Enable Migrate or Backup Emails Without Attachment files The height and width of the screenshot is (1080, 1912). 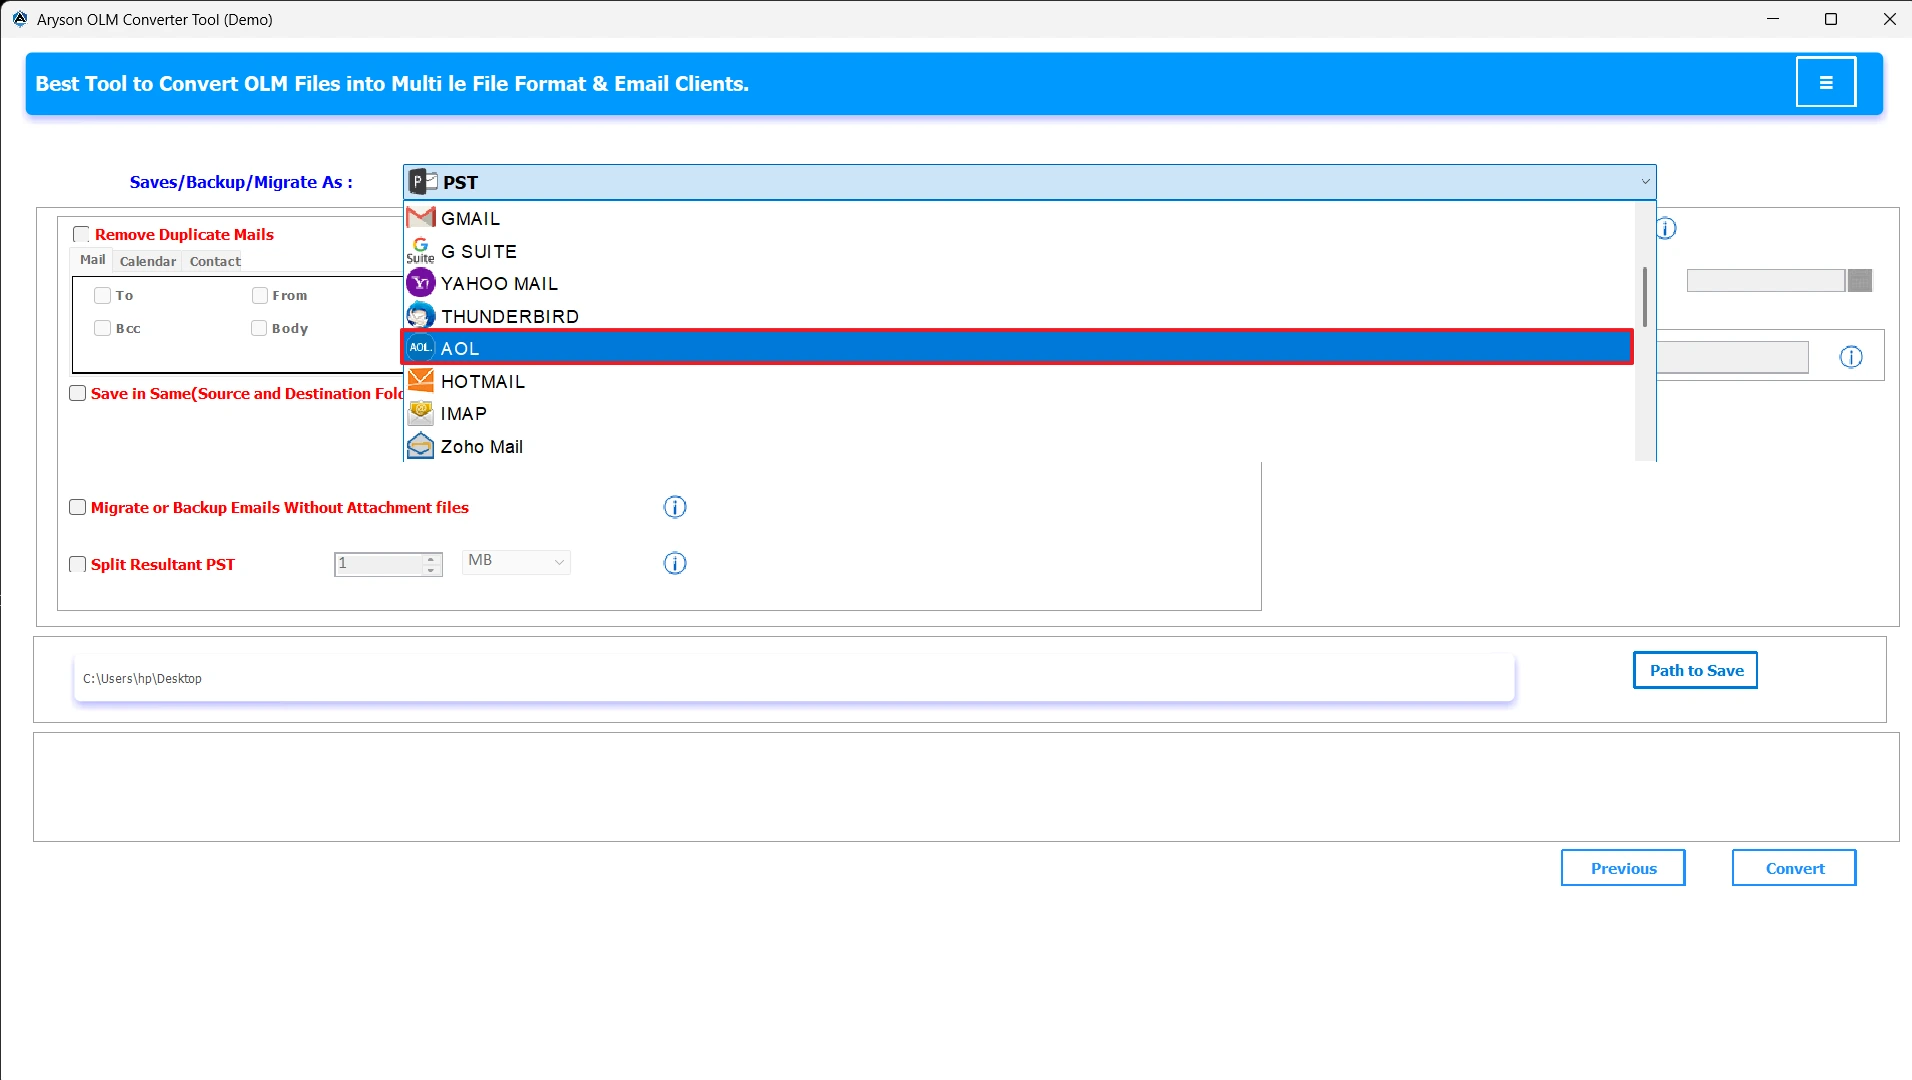click(x=77, y=507)
